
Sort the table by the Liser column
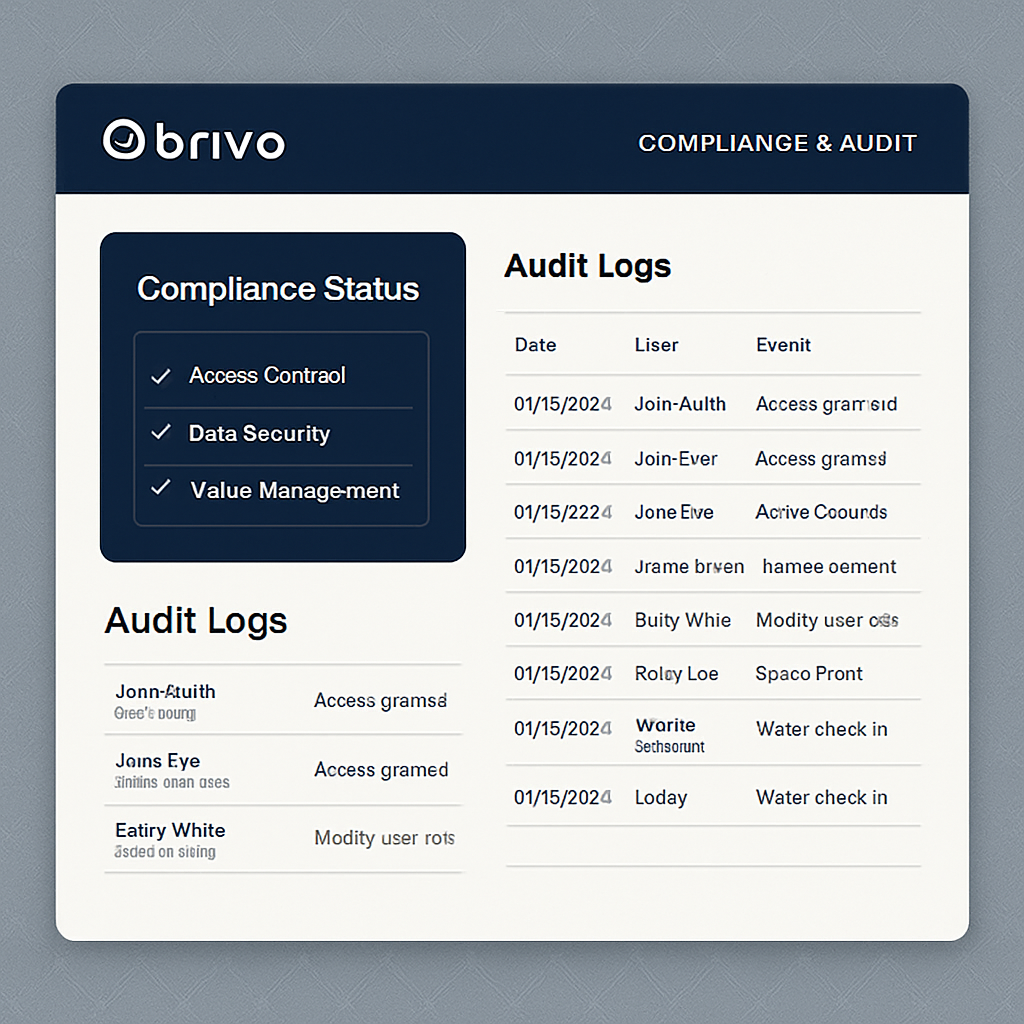tap(656, 345)
